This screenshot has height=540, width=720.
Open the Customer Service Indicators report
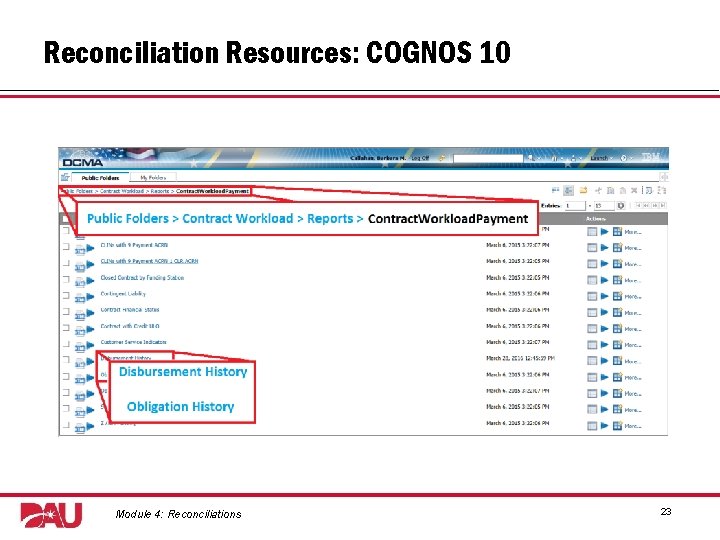pyautogui.click(x=133, y=342)
